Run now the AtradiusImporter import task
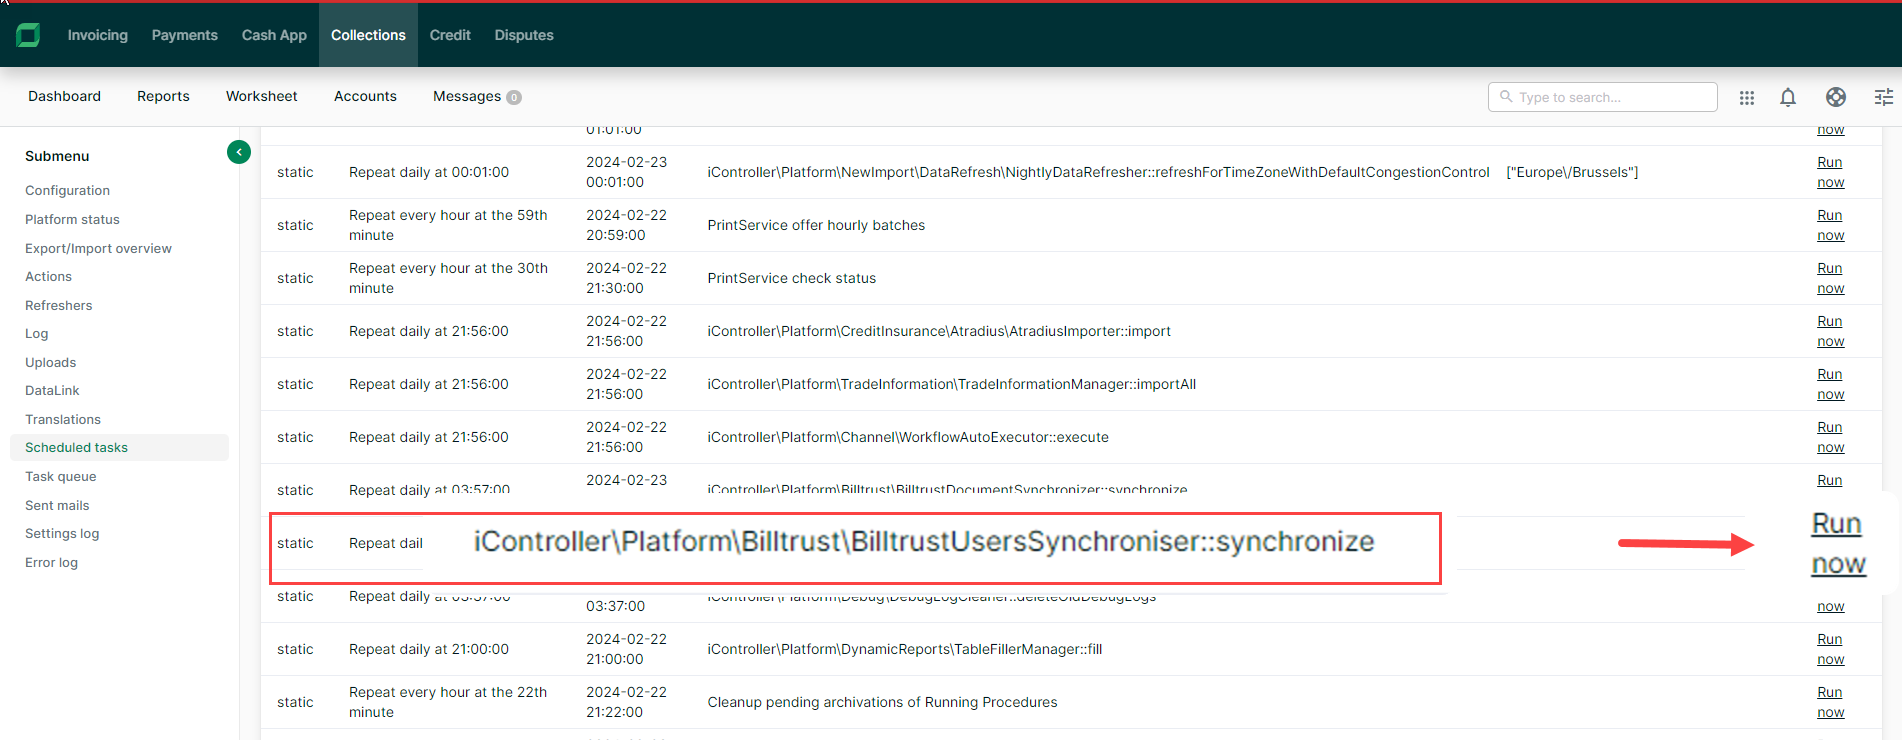 point(1830,331)
